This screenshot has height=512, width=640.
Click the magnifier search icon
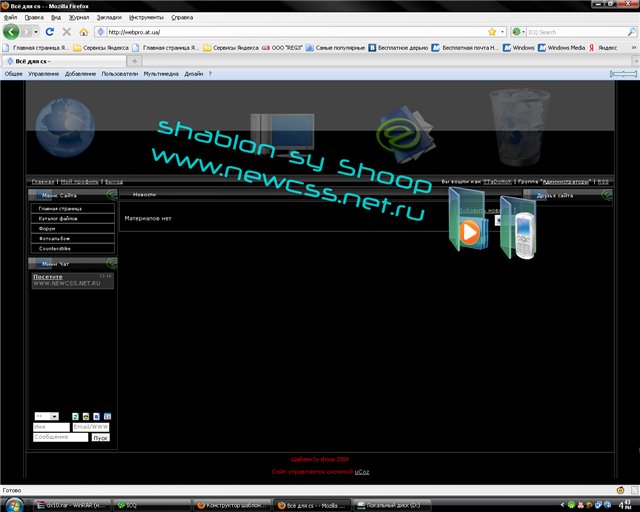pyautogui.click(x=631, y=32)
